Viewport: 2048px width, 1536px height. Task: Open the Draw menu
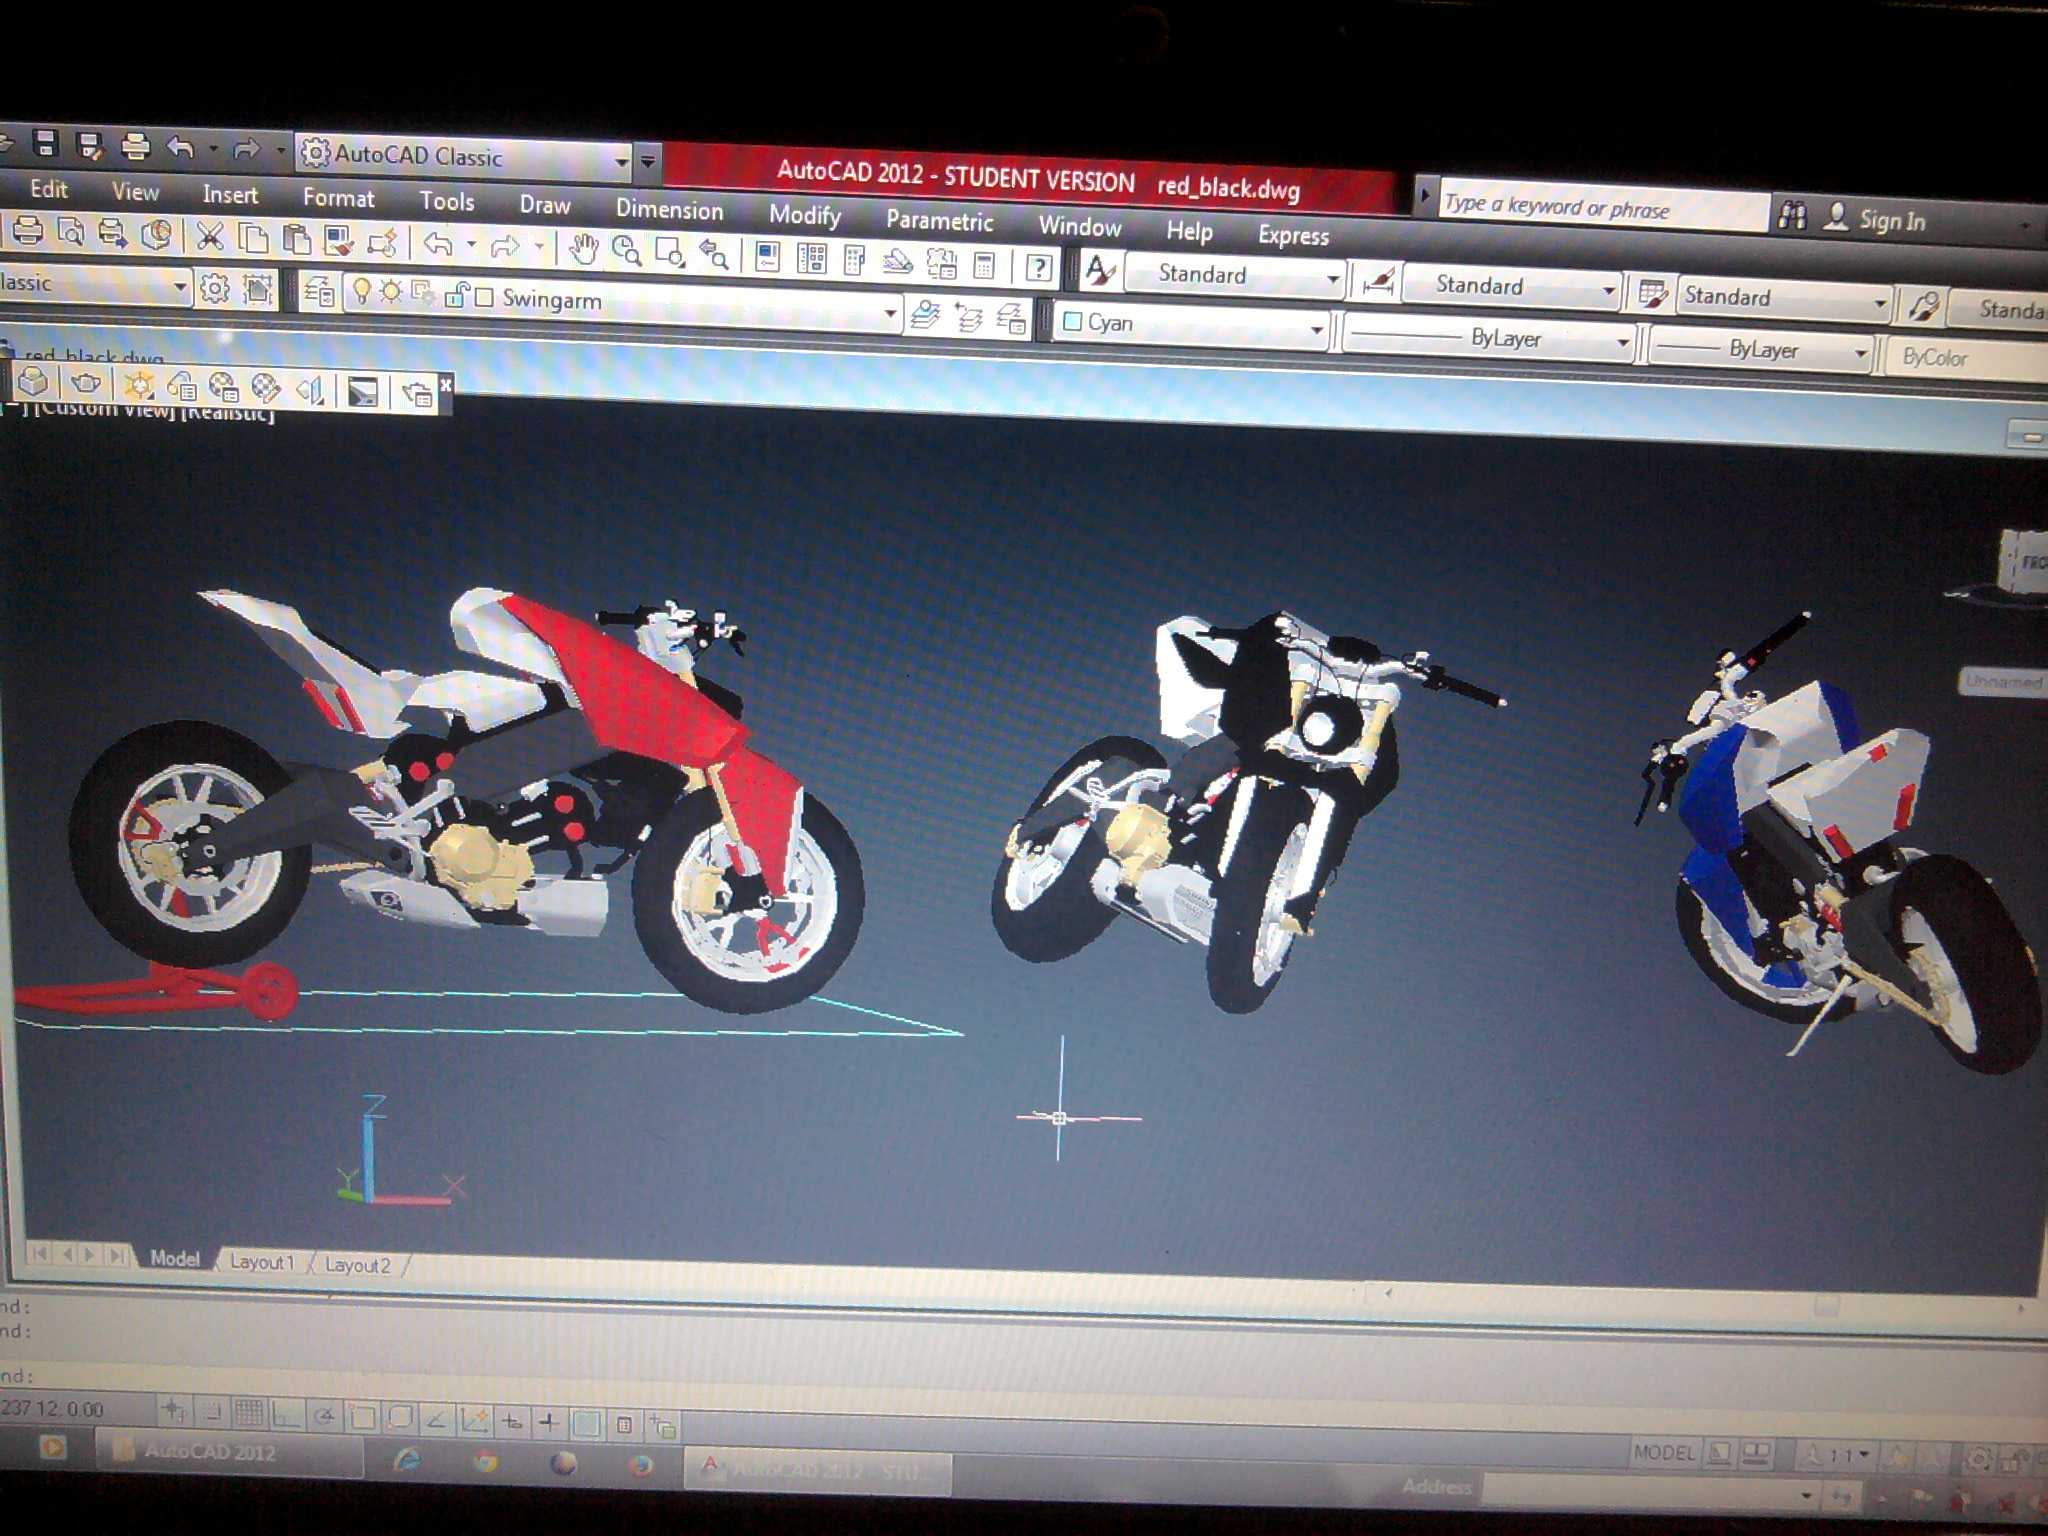tap(545, 205)
